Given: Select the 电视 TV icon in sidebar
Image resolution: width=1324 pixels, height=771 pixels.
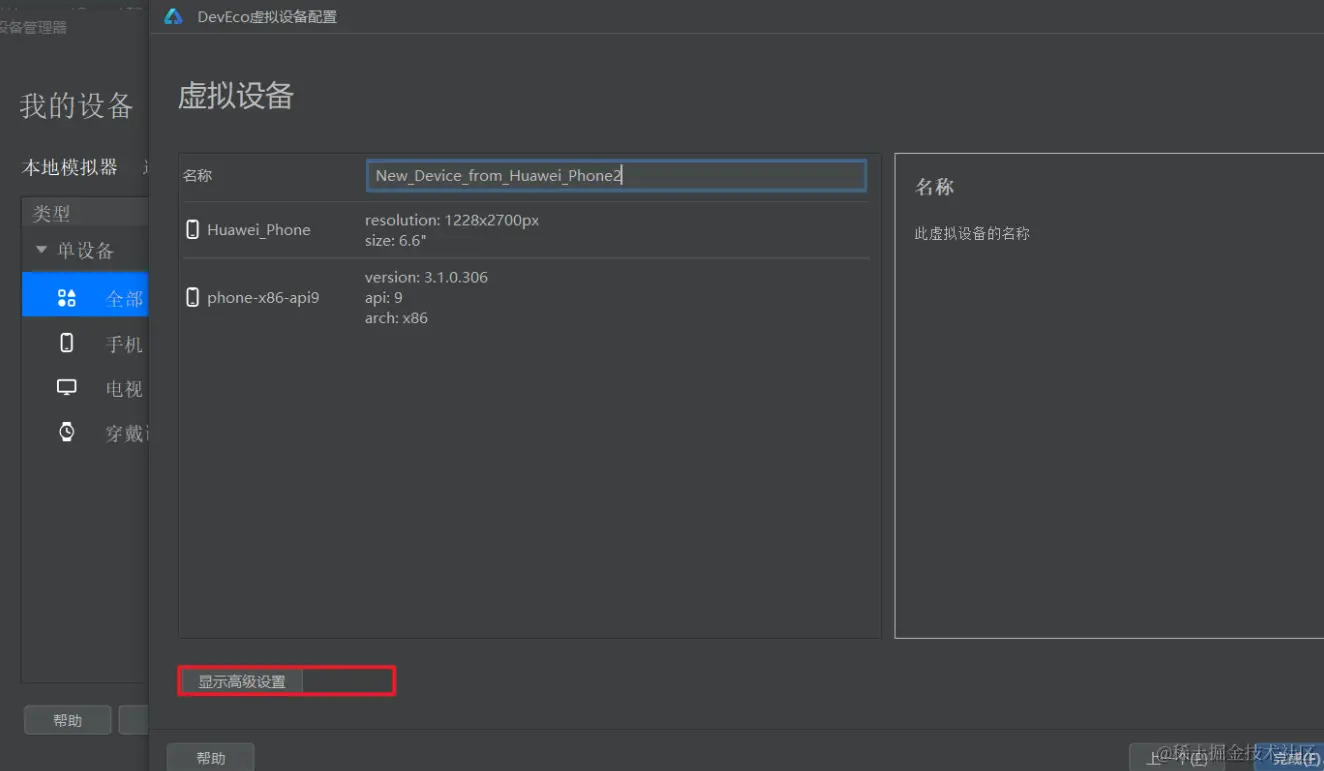Looking at the screenshot, I should click(x=67, y=388).
